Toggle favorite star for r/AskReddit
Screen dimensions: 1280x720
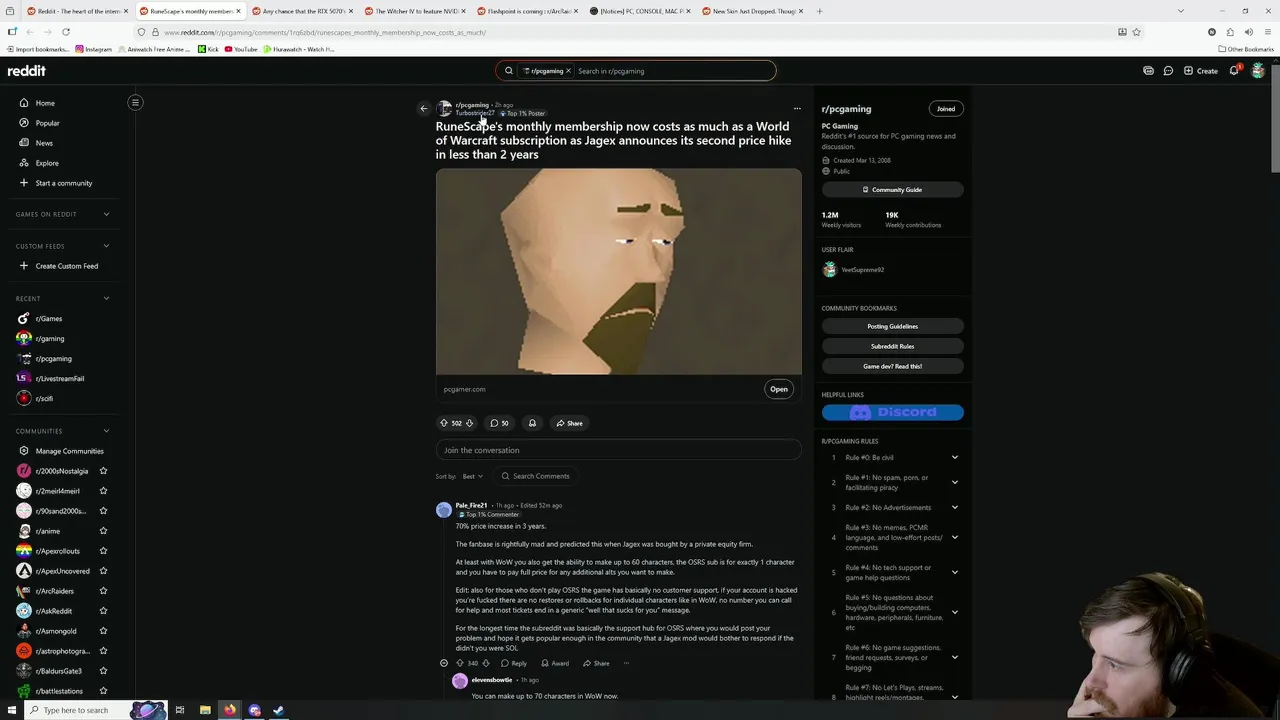click(x=103, y=611)
